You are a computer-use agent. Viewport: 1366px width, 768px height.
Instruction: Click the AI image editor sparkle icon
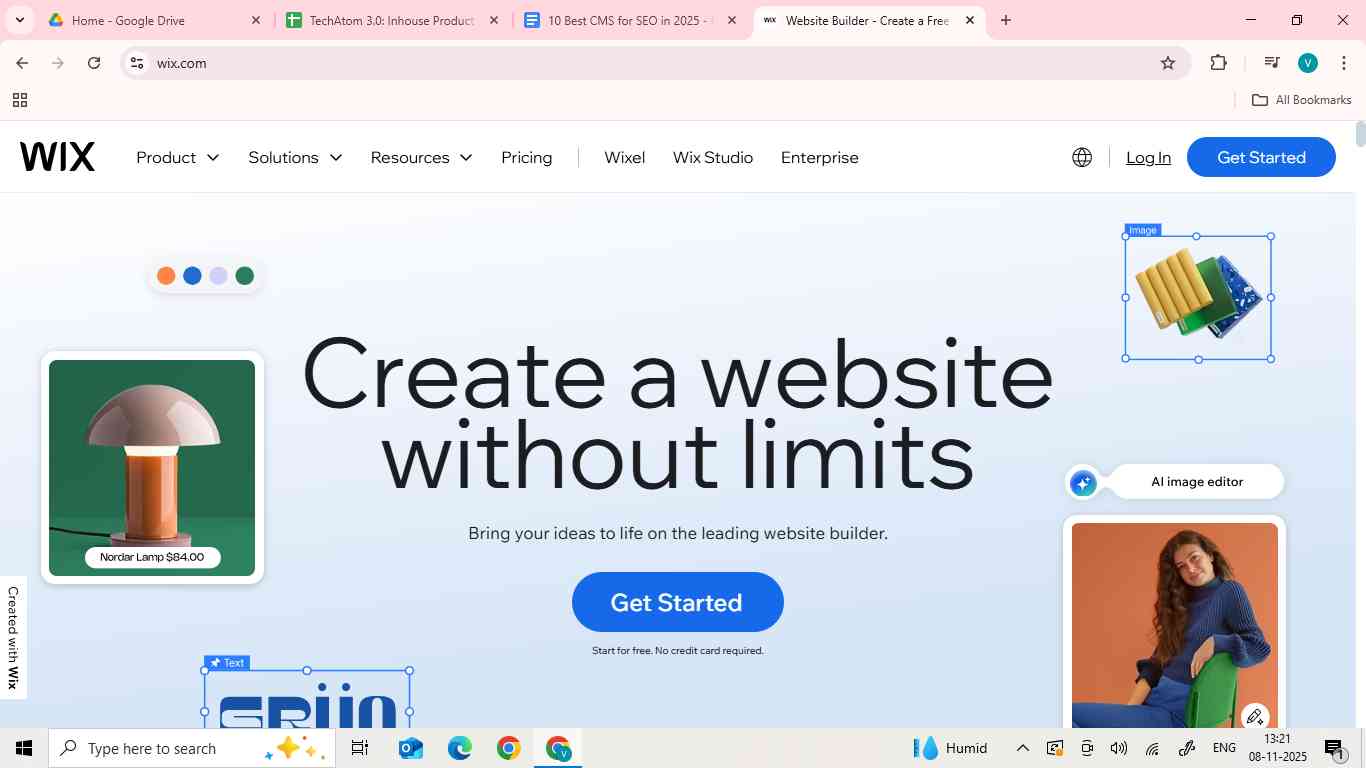click(1083, 484)
